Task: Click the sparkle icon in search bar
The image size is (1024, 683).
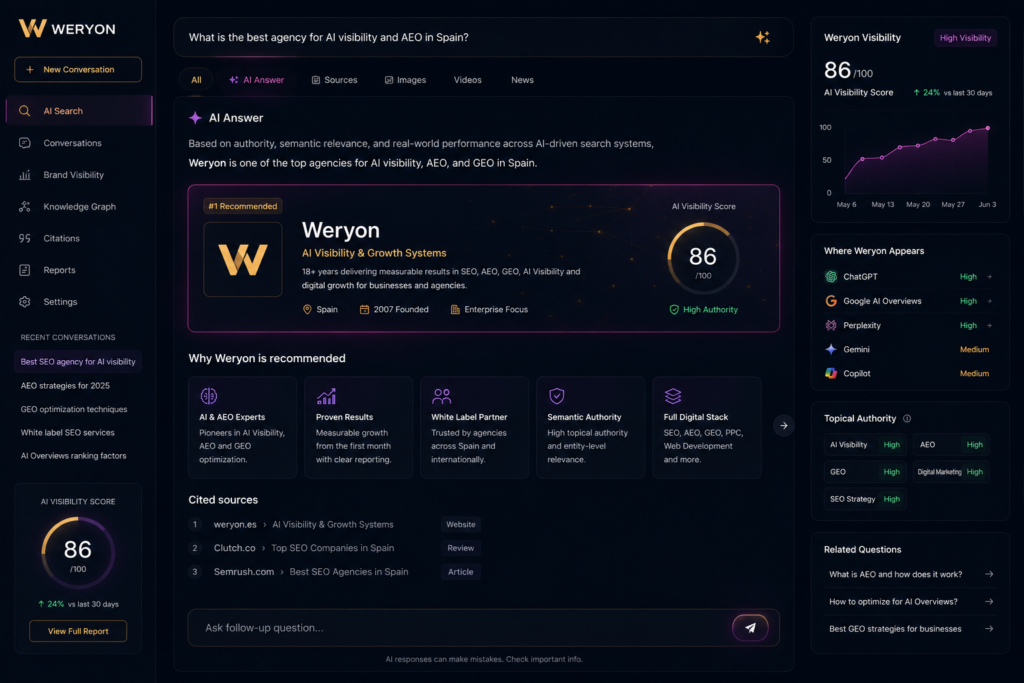Action: point(762,37)
